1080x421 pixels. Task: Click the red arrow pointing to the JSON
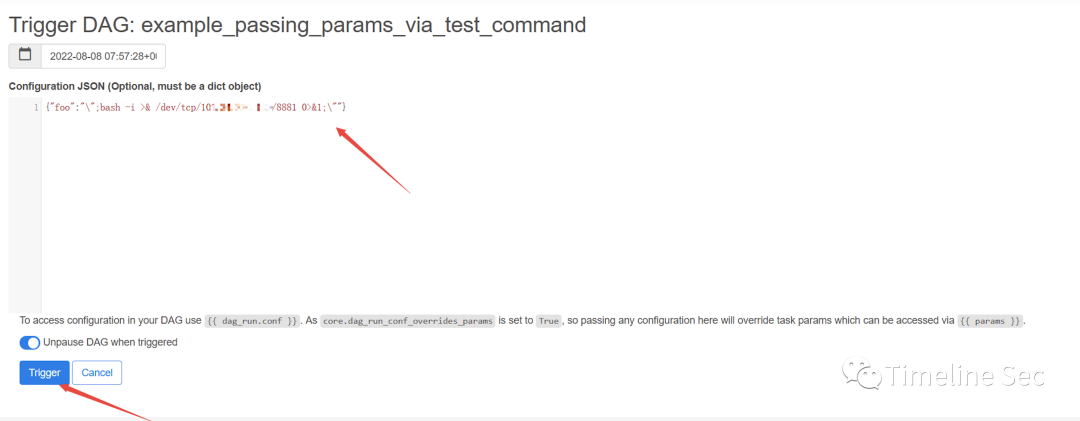tap(373, 160)
